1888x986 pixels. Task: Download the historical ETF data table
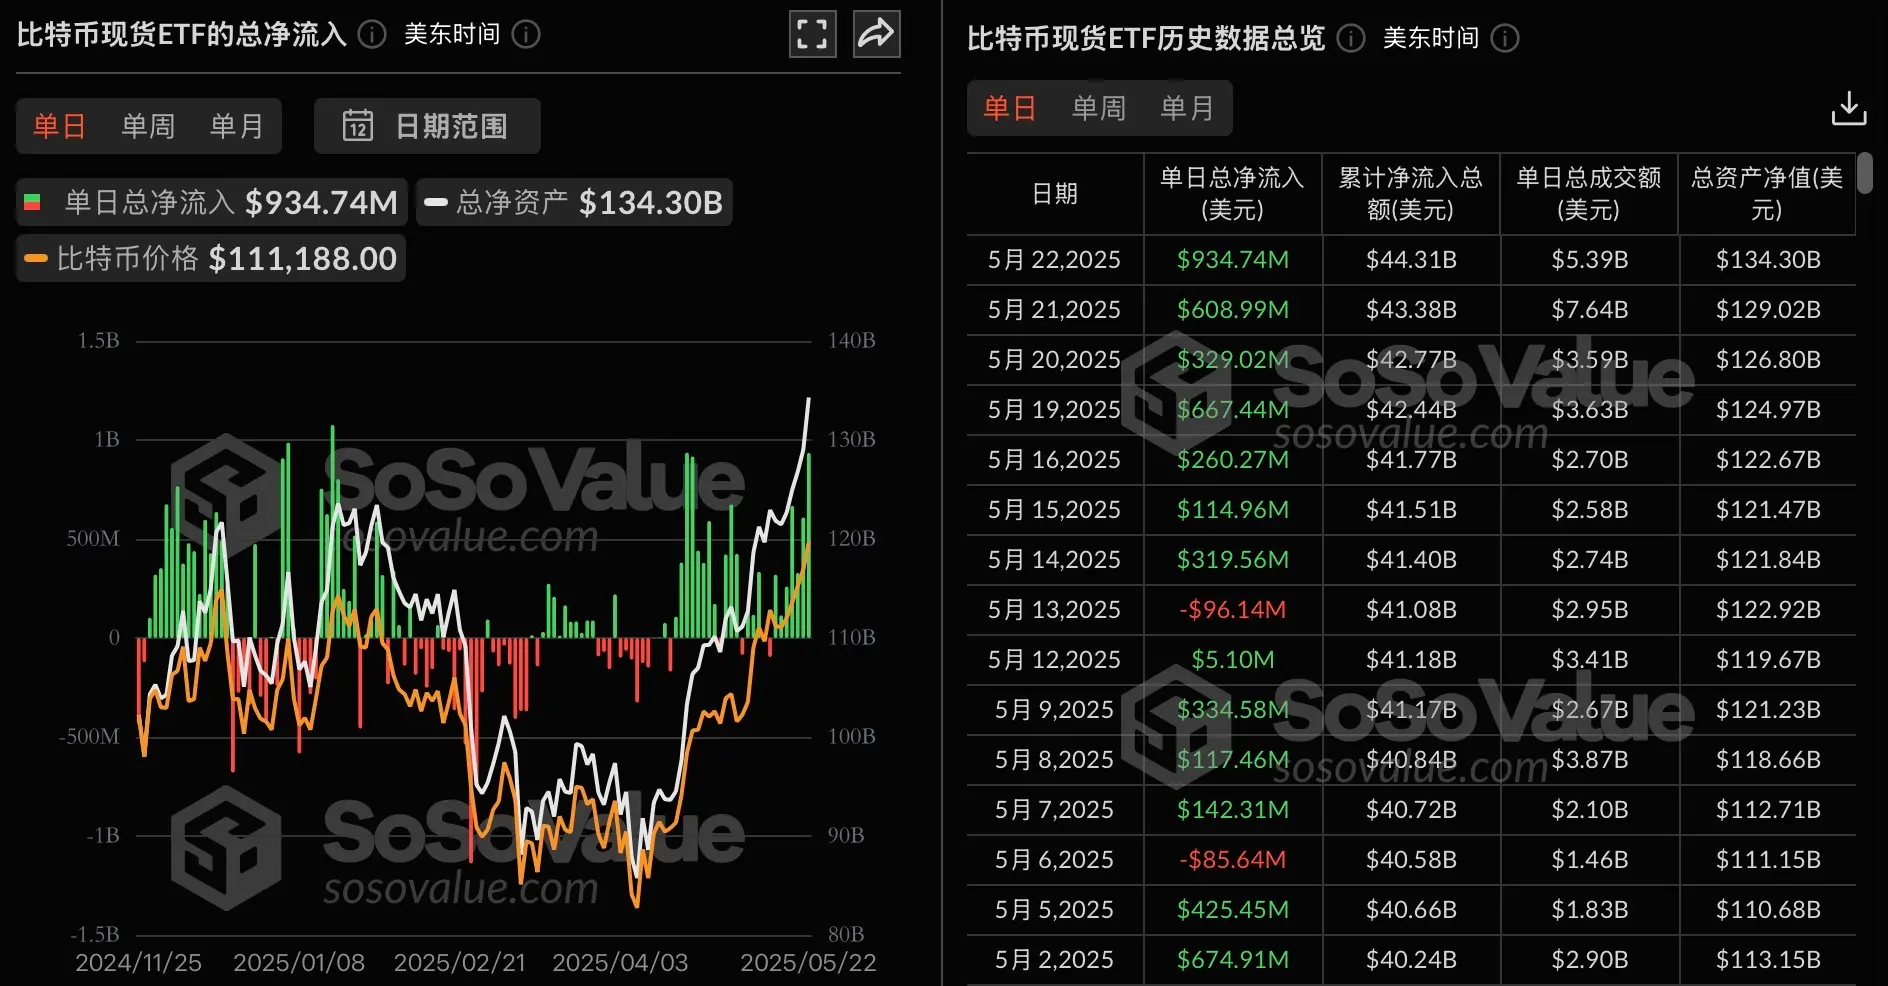(1849, 107)
